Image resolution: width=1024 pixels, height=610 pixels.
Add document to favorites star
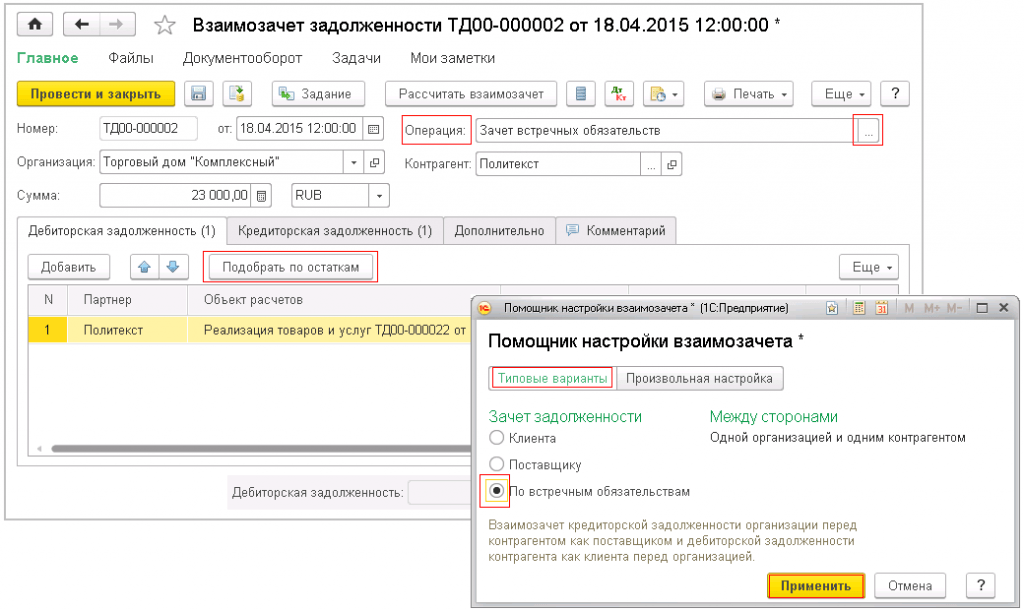tap(165, 25)
